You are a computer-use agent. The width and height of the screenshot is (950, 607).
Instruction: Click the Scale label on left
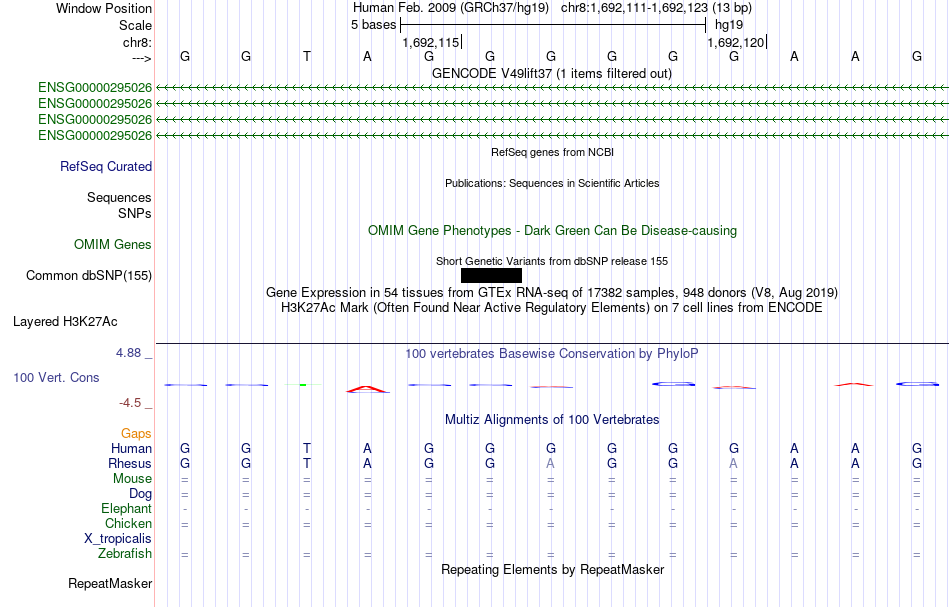coord(136,25)
